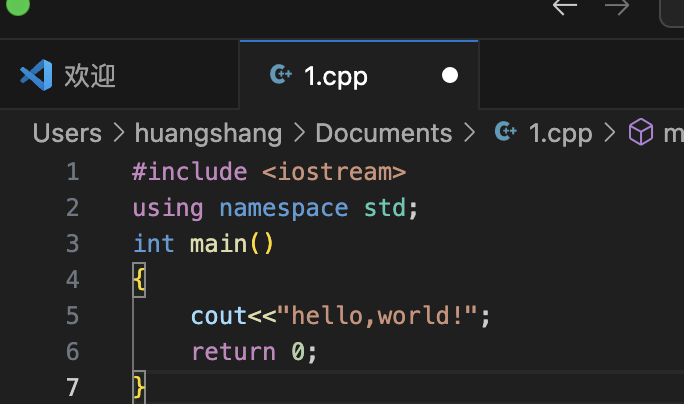The image size is (684, 404).
Task: Click the go back arrow
Action: coord(565,7)
